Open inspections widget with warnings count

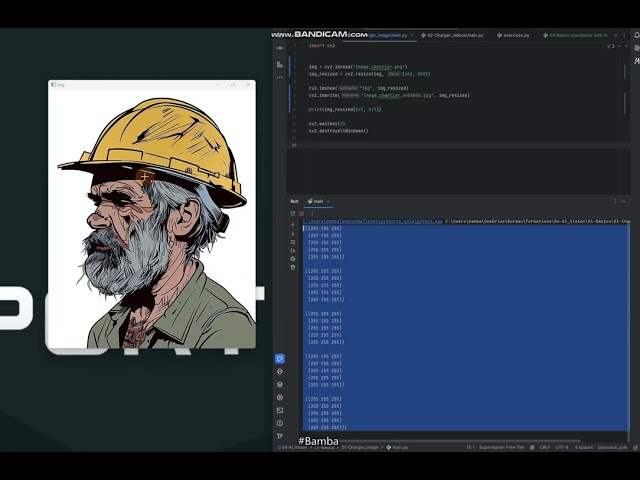point(611,46)
